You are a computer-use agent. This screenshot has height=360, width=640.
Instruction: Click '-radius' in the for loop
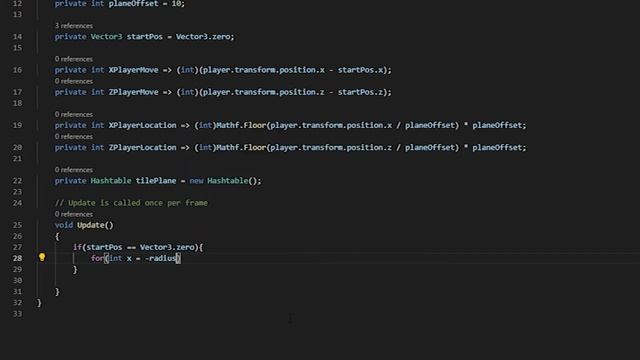[160, 258]
